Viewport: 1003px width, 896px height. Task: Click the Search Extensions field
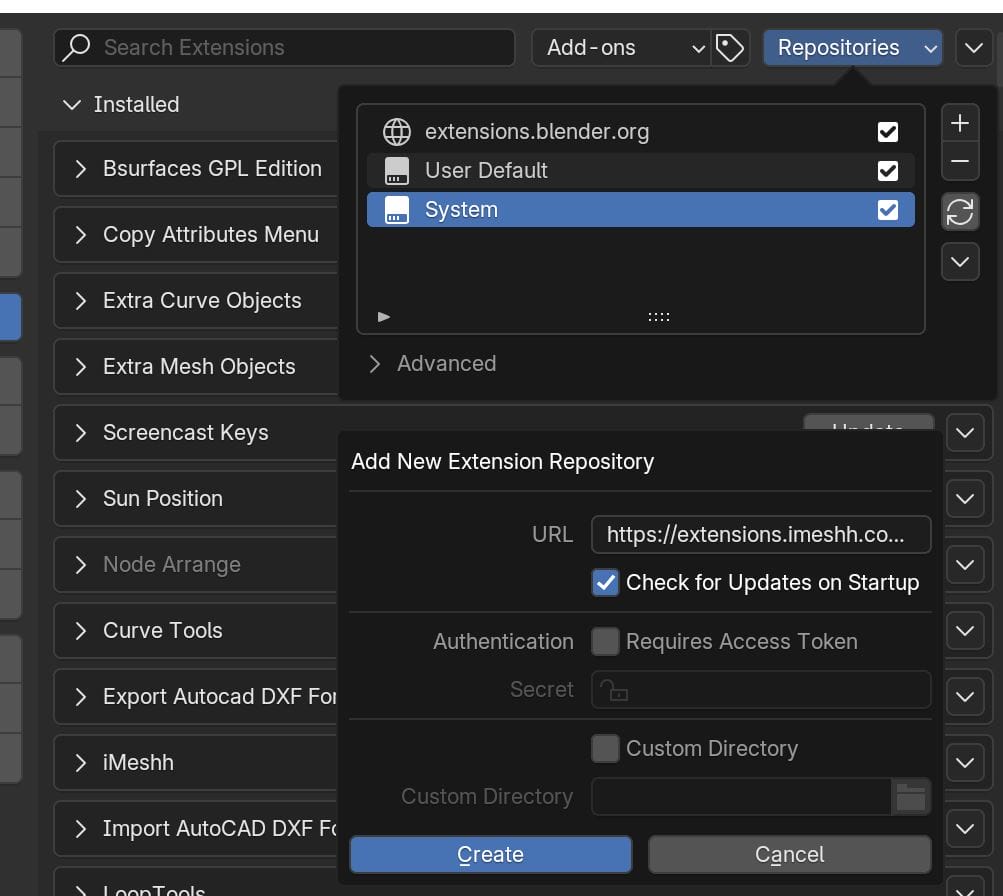click(285, 47)
